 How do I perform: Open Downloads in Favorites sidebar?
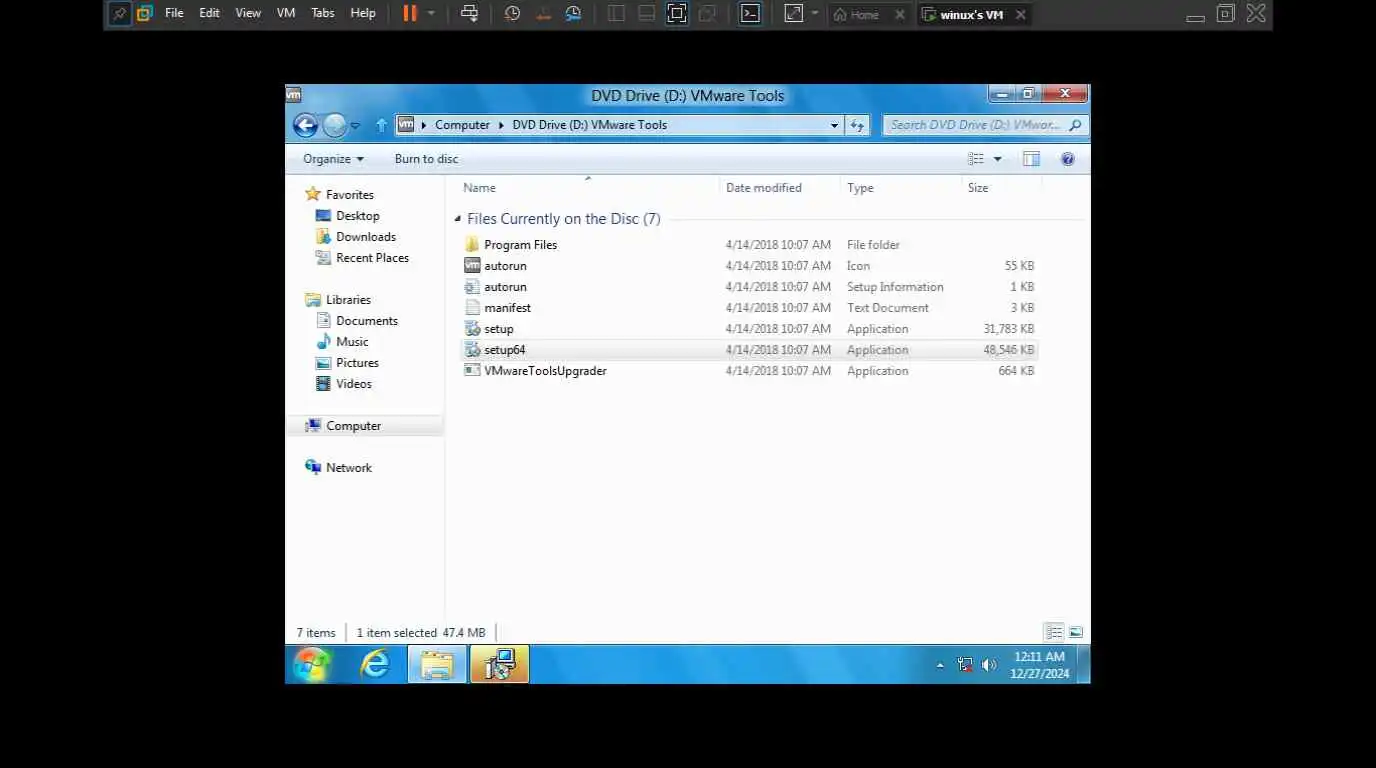tap(355, 237)
